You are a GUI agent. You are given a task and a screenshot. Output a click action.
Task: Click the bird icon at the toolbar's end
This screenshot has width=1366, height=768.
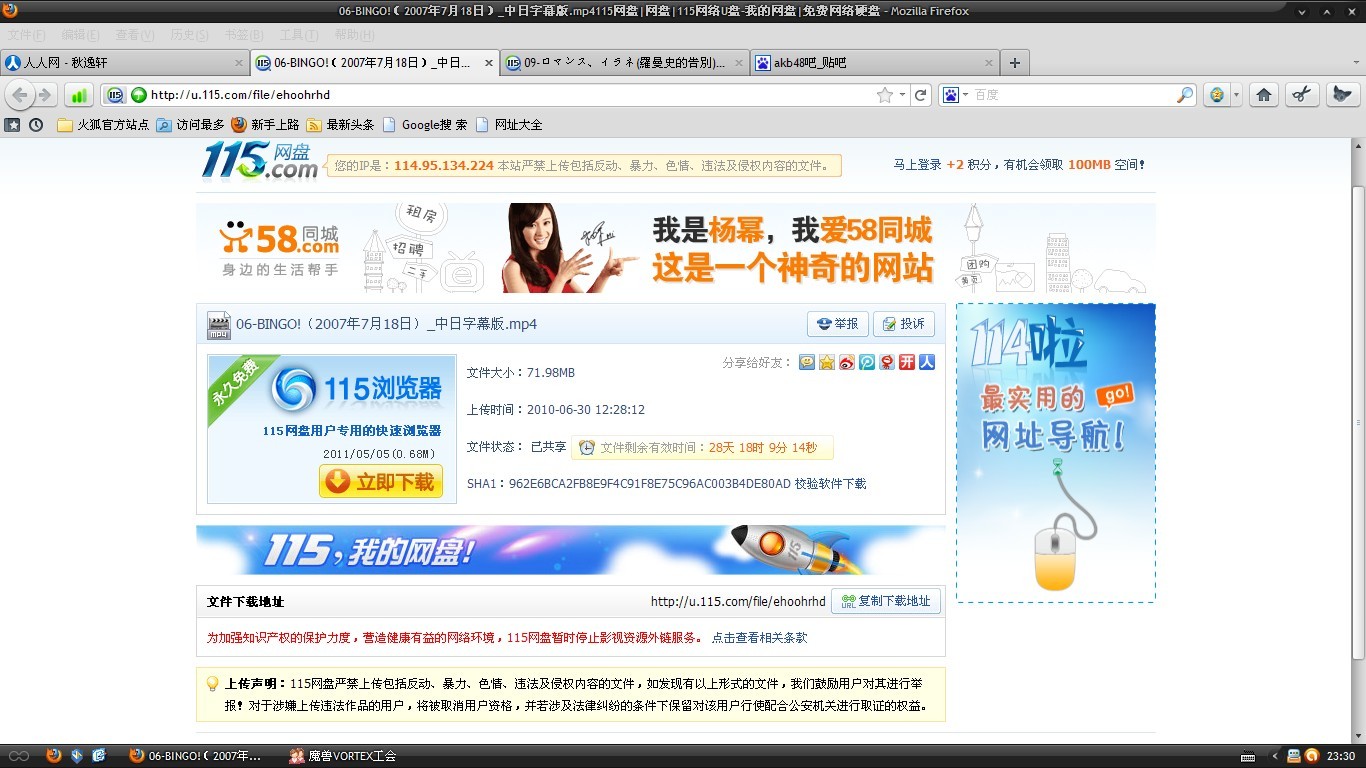[x=1342, y=95]
